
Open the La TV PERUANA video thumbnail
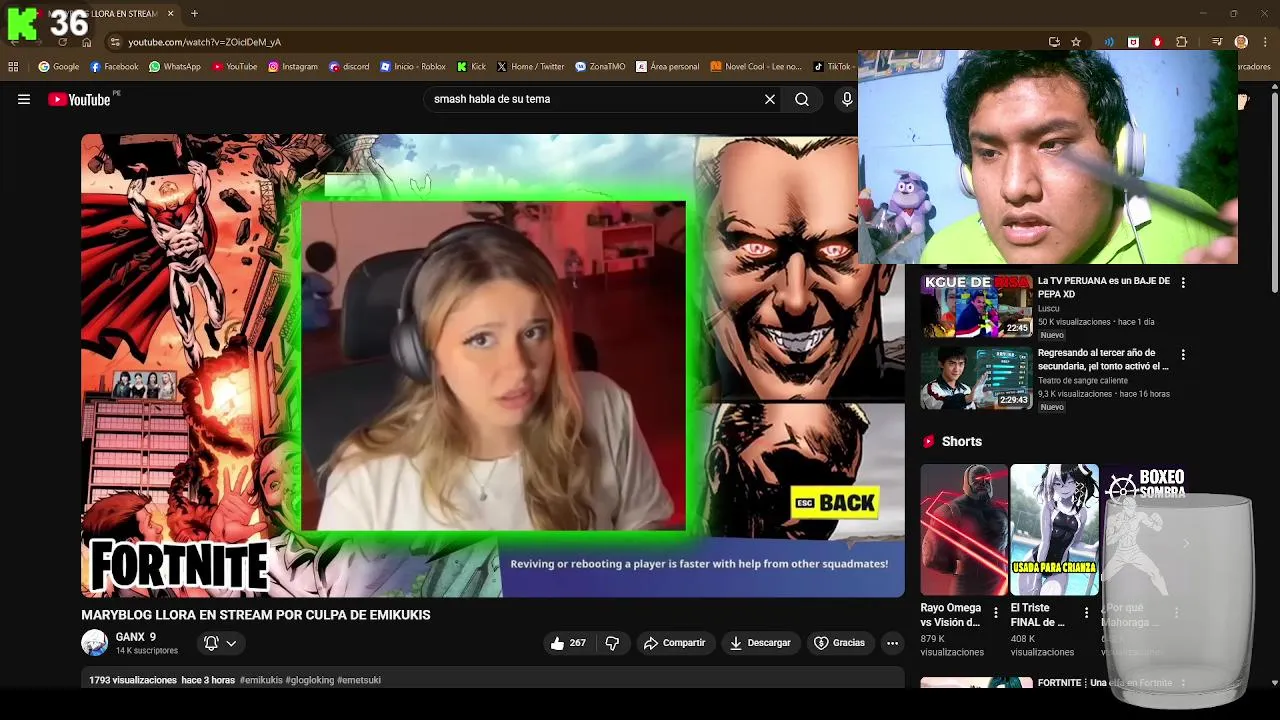(x=976, y=305)
